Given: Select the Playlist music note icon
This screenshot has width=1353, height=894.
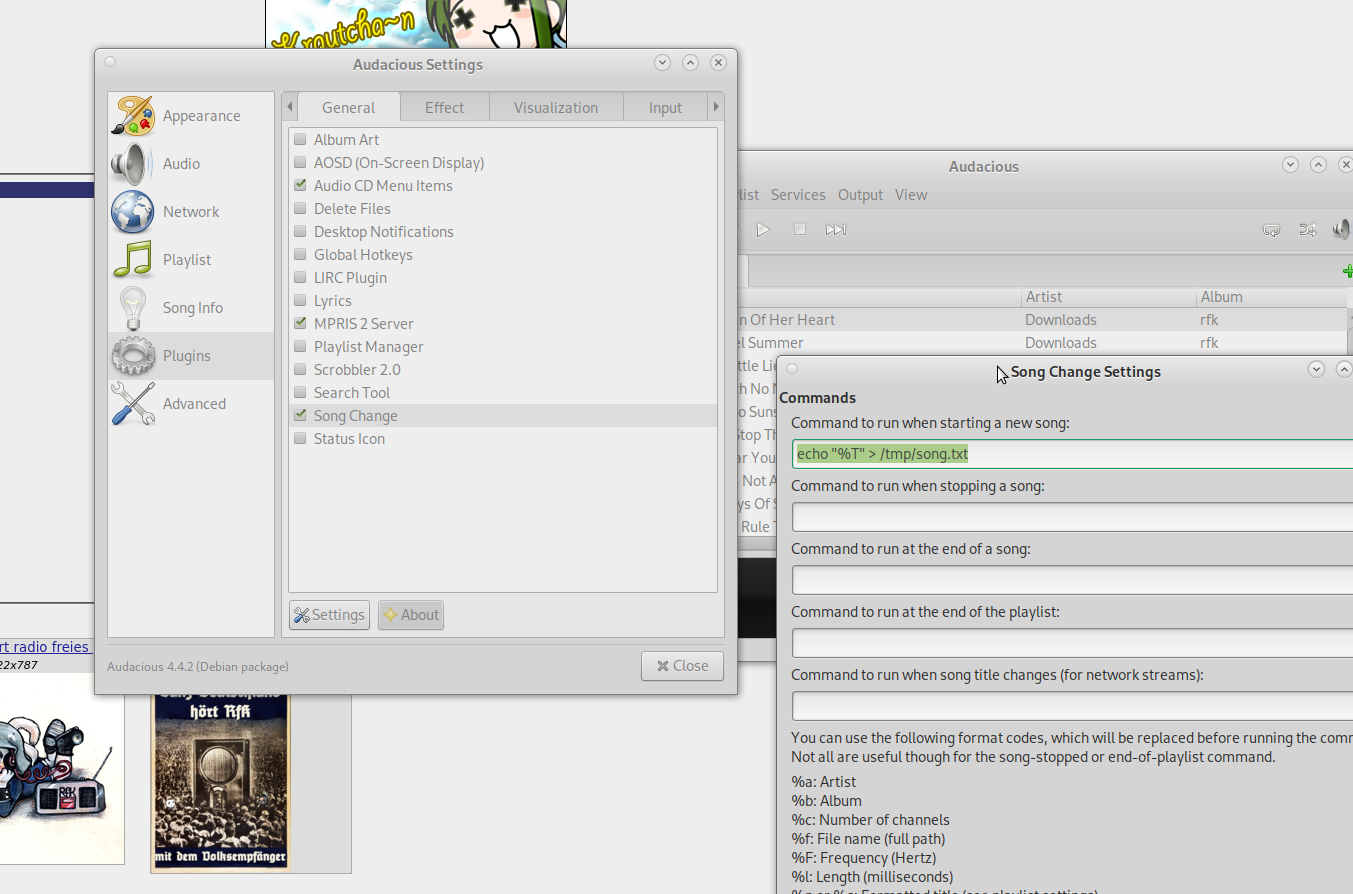Looking at the screenshot, I should (132, 260).
